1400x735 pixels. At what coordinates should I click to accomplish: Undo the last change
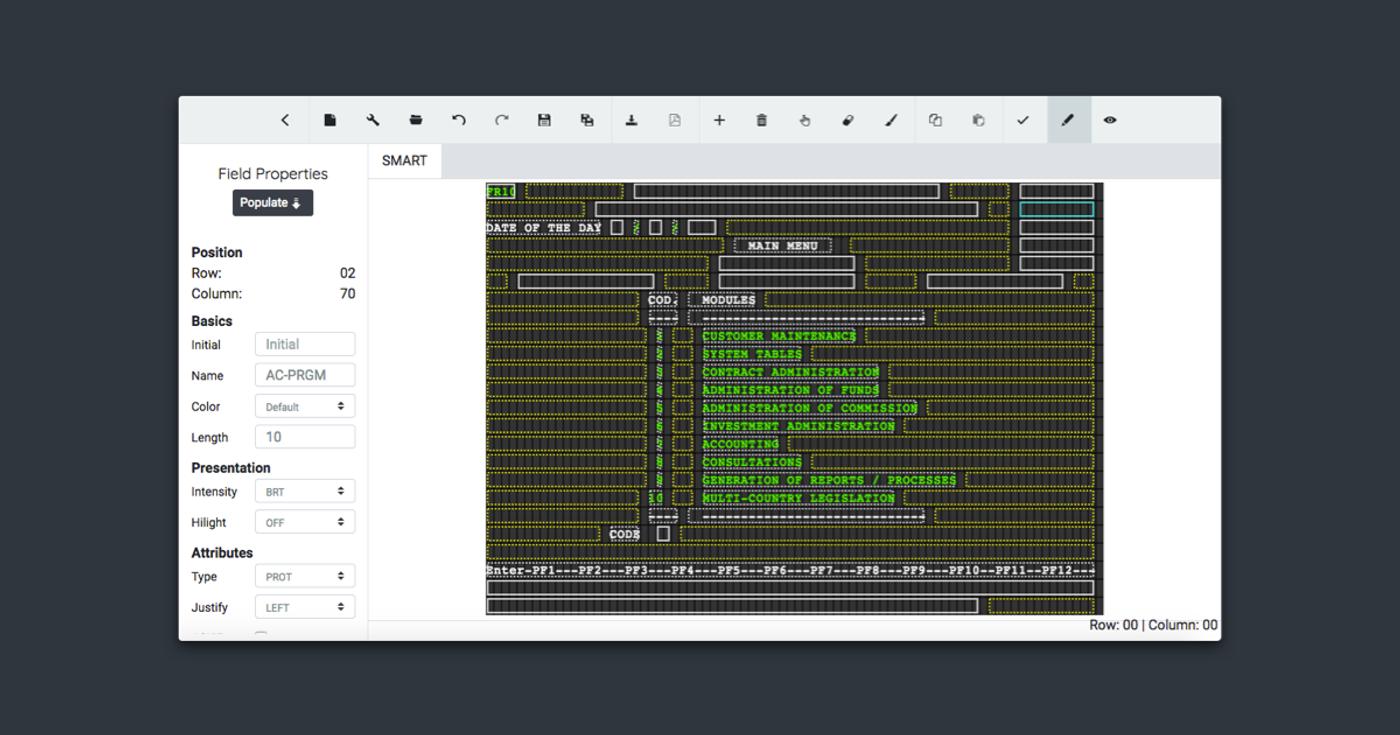pyautogui.click(x=459, y=120)
